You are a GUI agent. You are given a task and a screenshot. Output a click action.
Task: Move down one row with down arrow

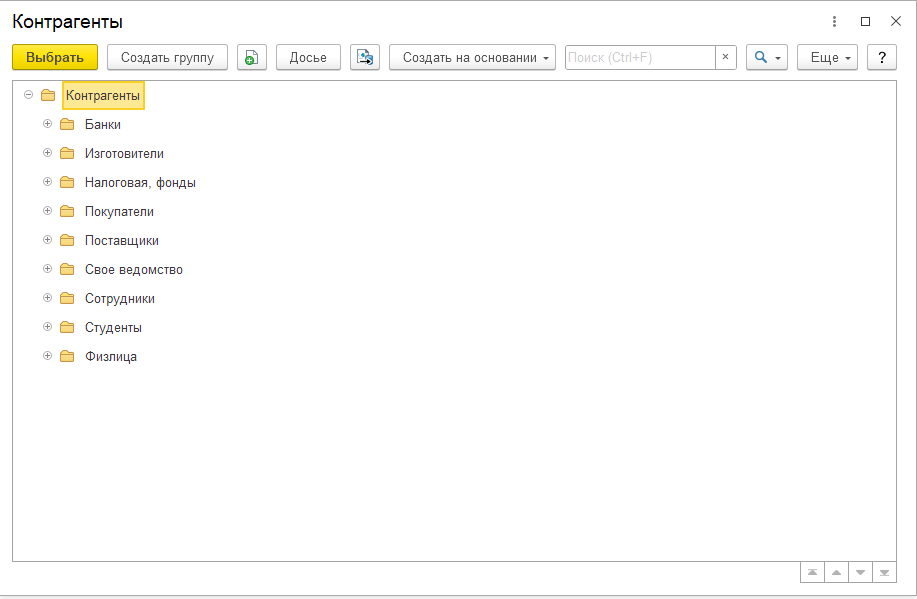[860, 573]
